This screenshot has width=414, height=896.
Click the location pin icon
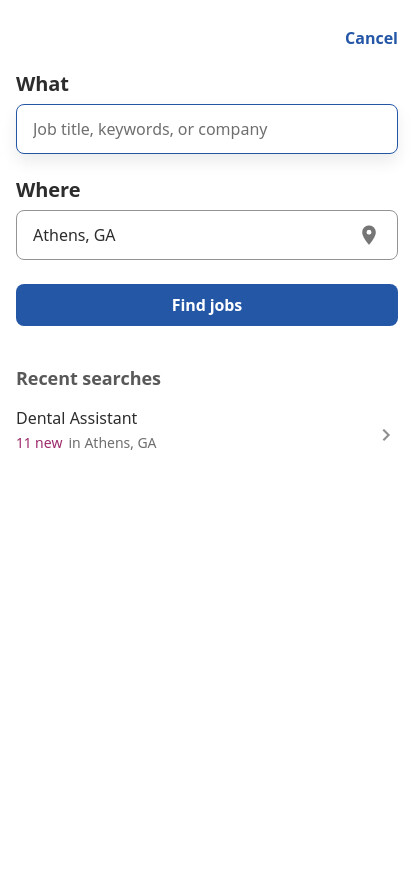point(369,235)
